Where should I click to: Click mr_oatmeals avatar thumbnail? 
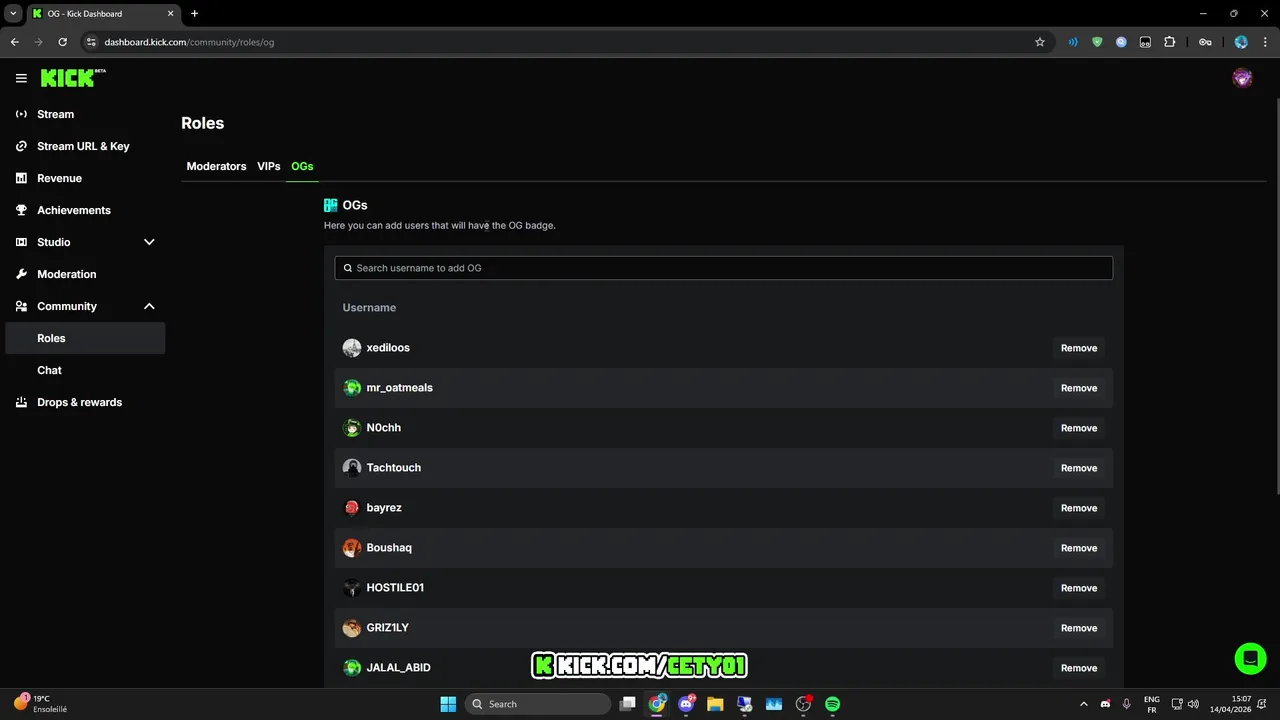352,388
